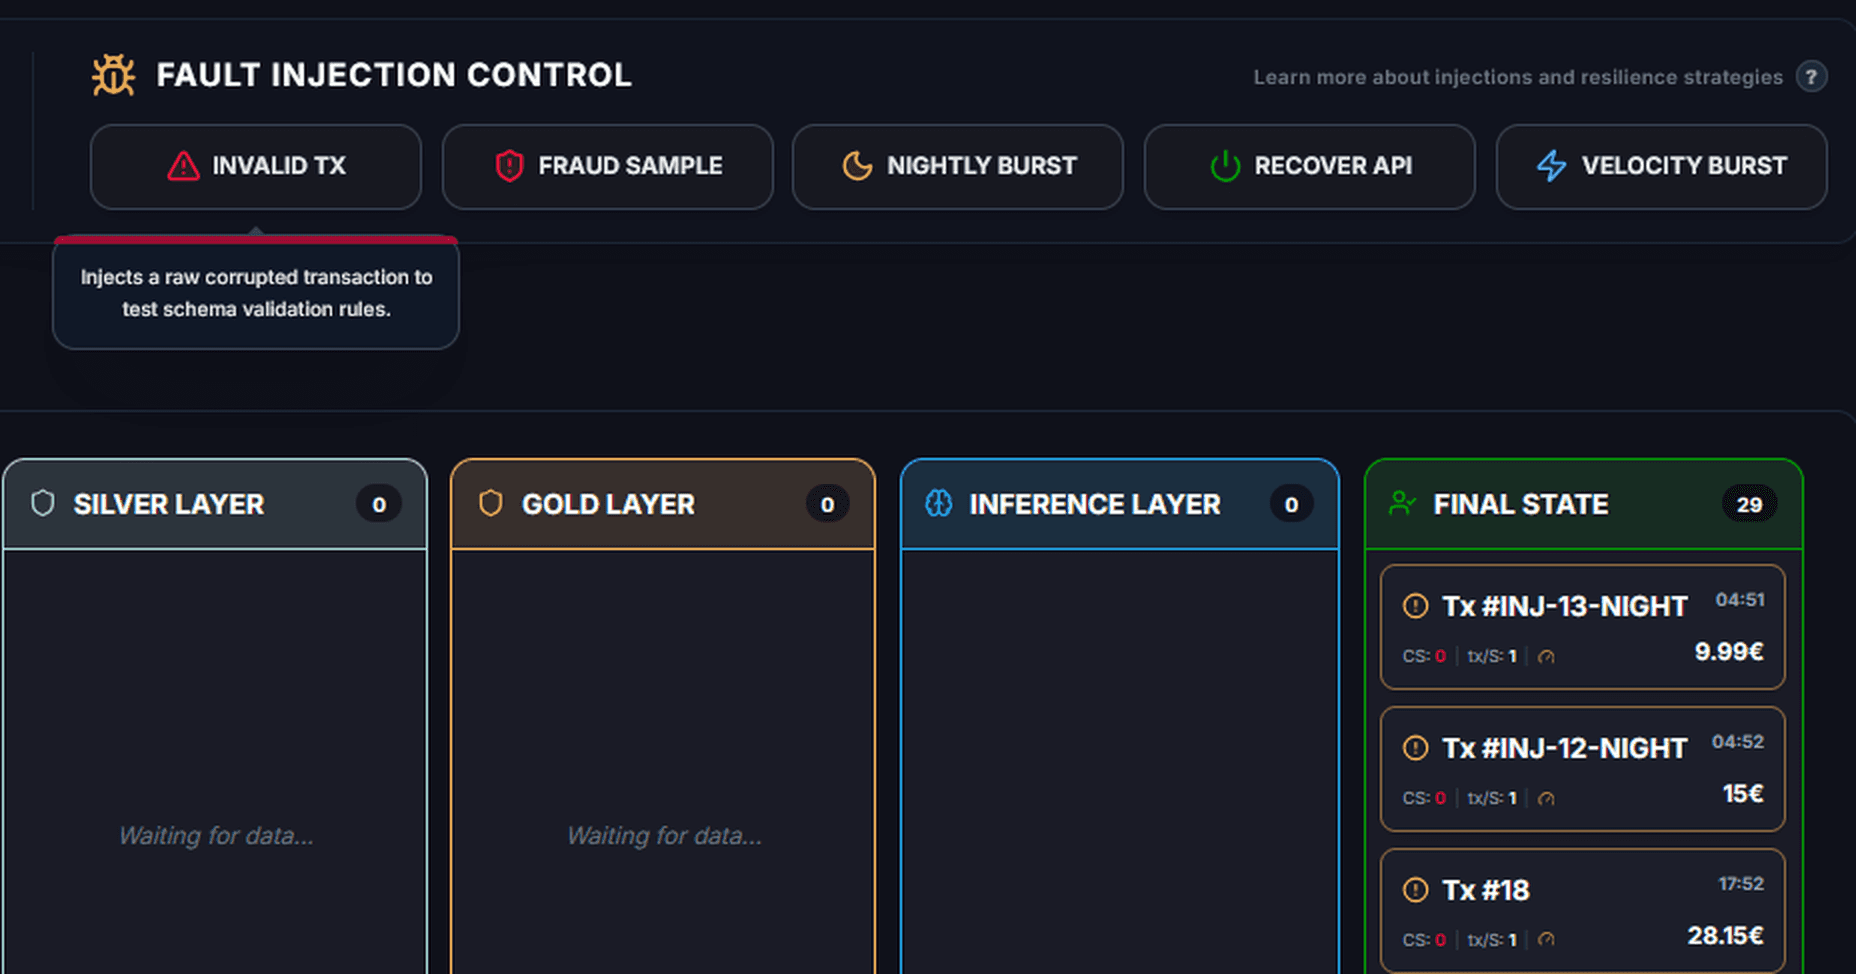Click the shield icon on Gold Layer
Screen dimensions: 1856x974
491,503
